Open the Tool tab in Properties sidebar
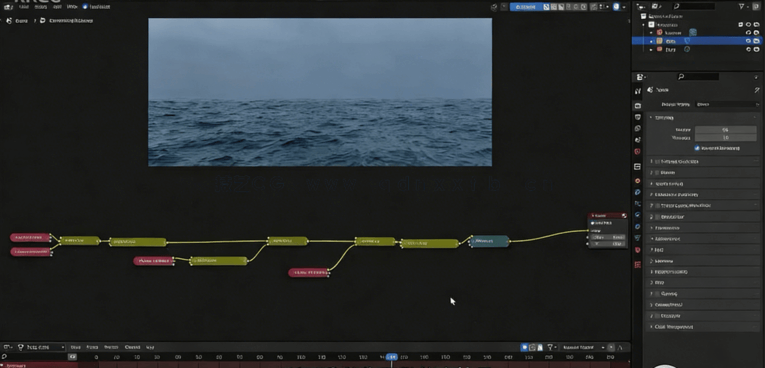Image resolution: width=765 pixels, height=368 pixels. (638, 91)
